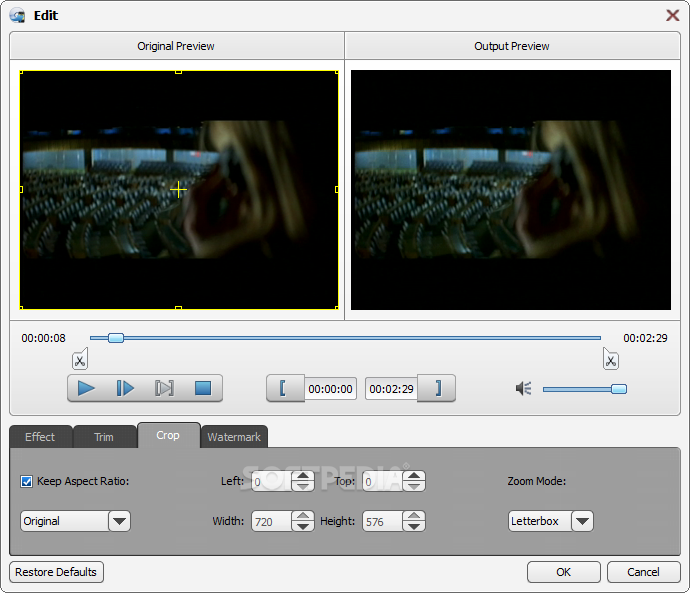Increase the Width value
The width and height of the screenshot is (690, 593).
303,516
